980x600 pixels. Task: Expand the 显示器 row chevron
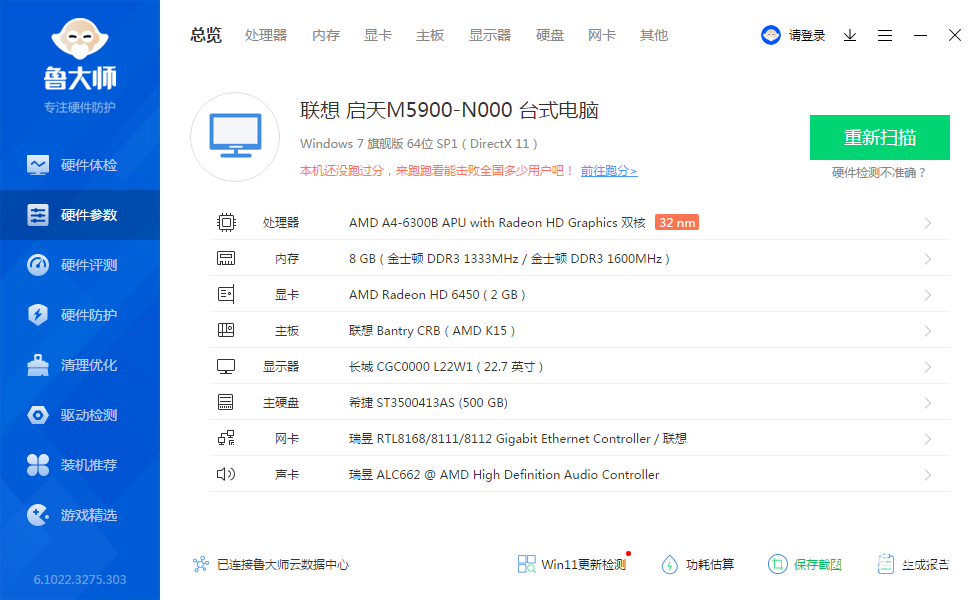928,367
